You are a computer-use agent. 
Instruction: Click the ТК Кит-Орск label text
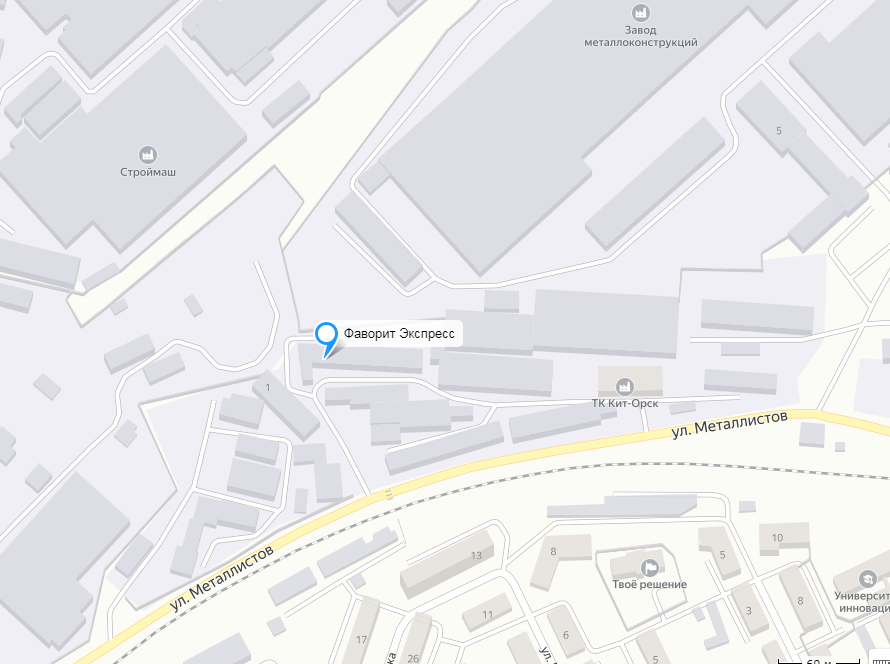point(625,404)
